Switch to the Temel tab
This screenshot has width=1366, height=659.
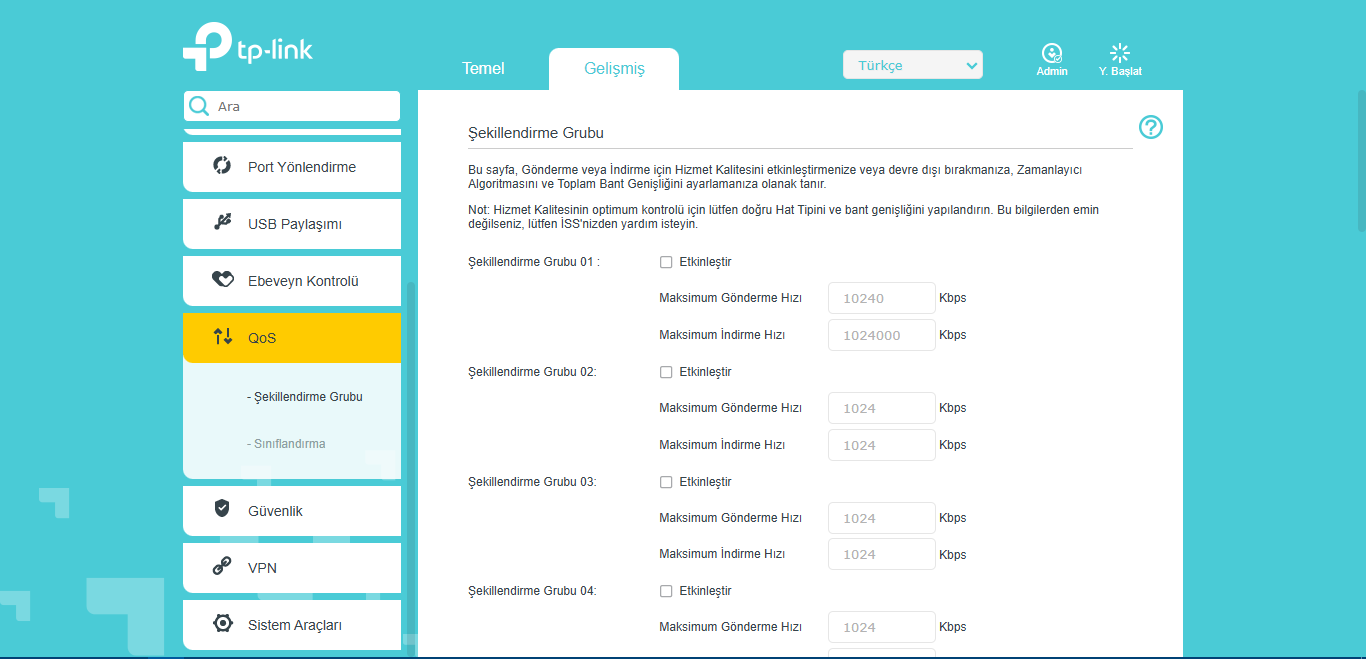483,69
